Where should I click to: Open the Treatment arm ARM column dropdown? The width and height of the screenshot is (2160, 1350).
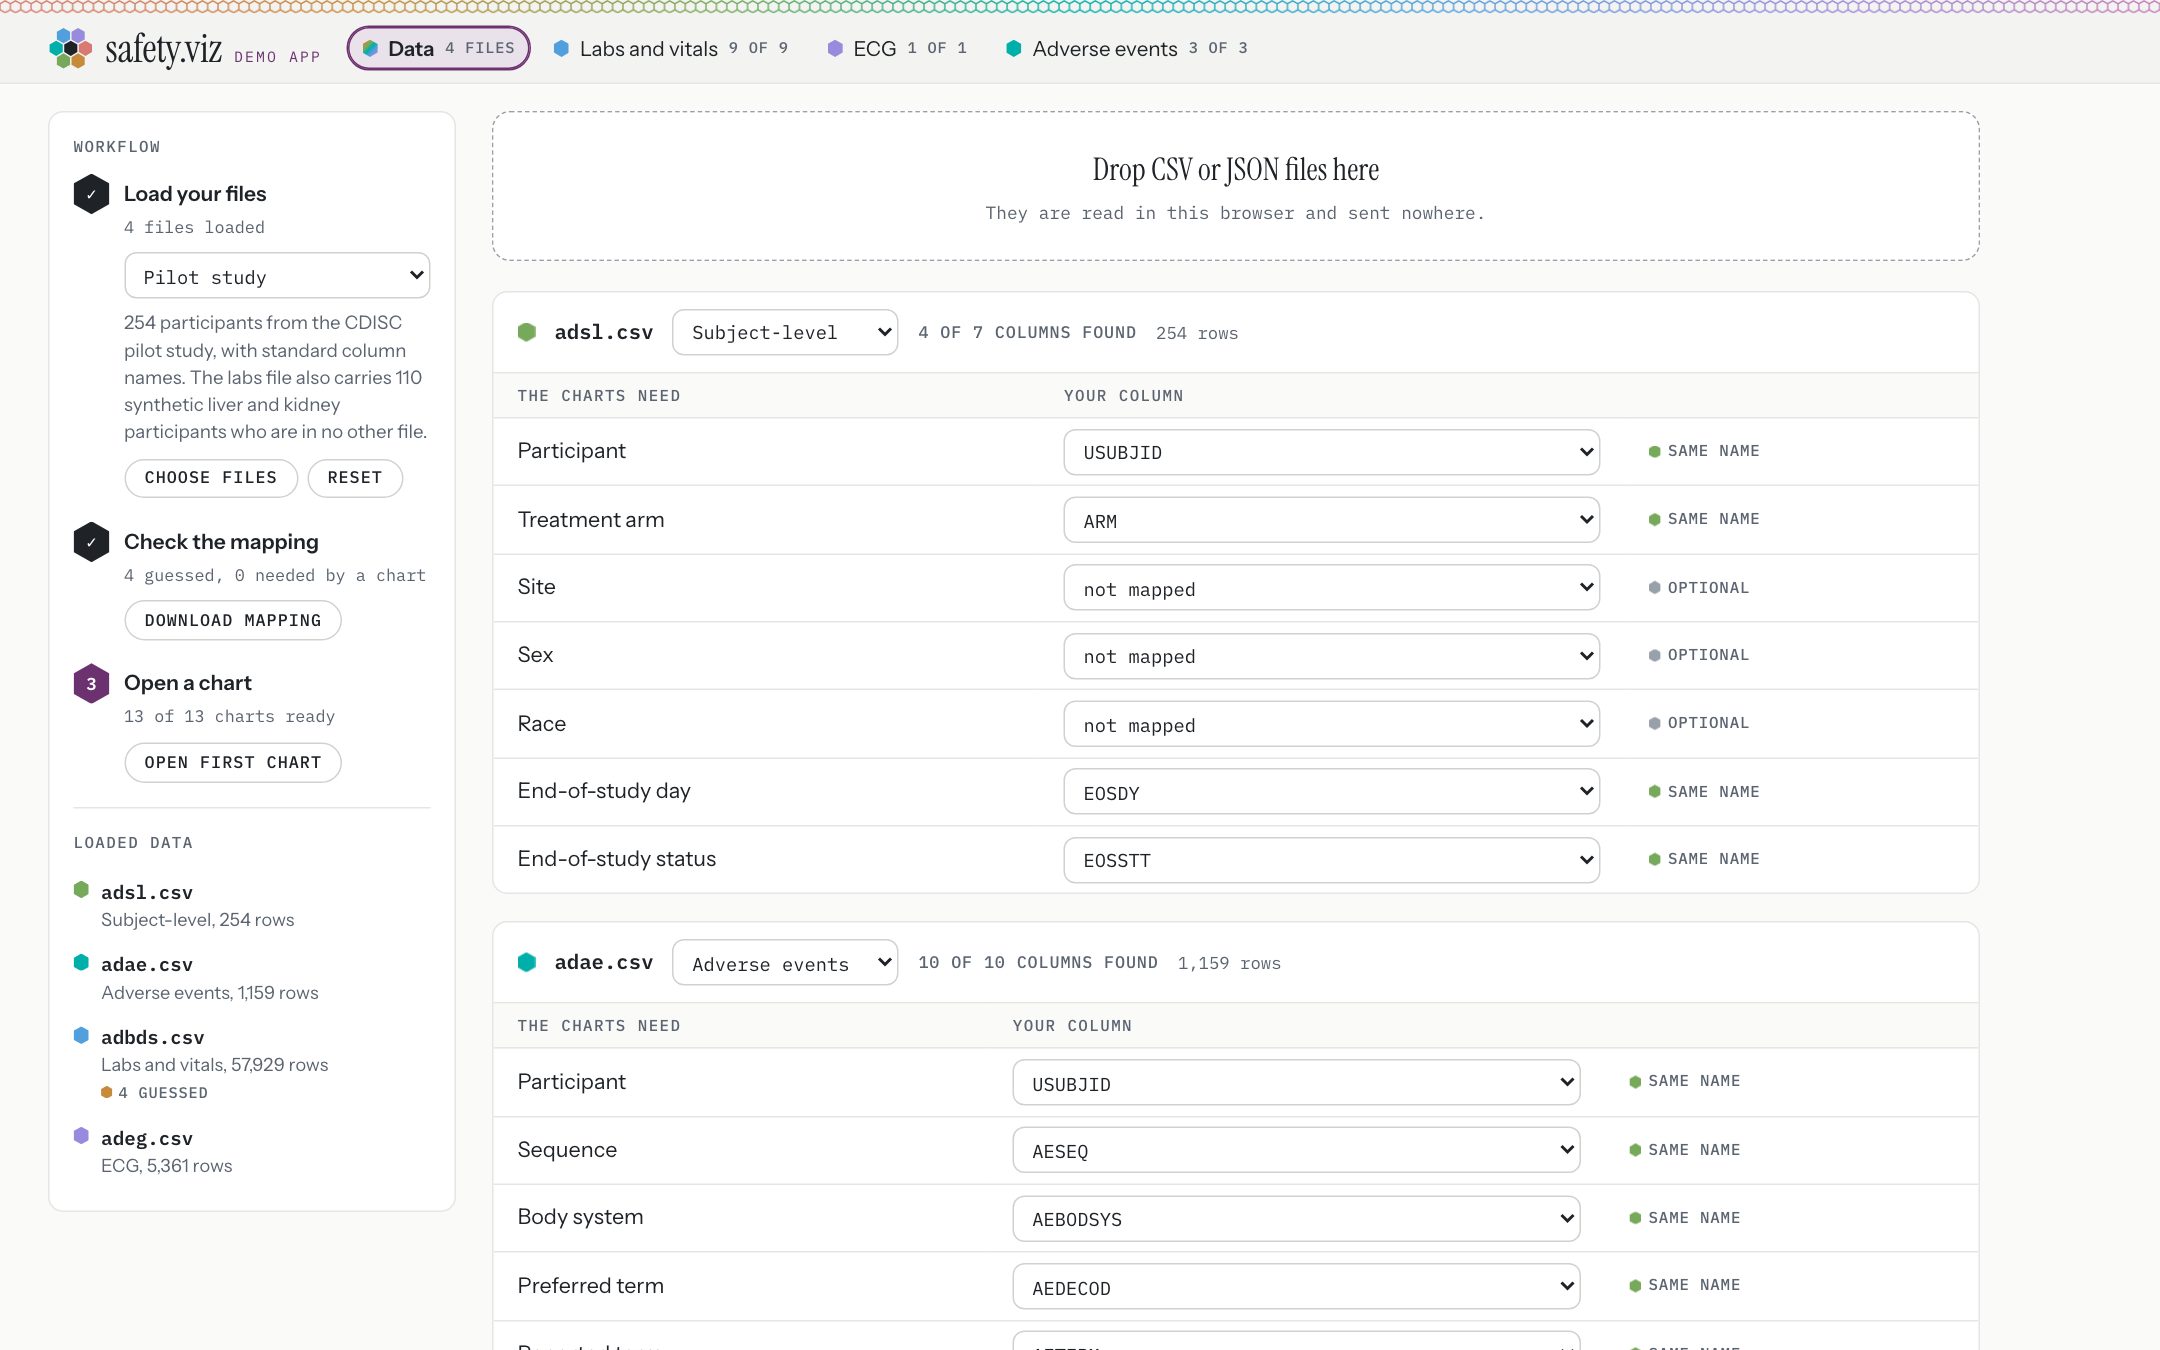(x=1331, y=520)
